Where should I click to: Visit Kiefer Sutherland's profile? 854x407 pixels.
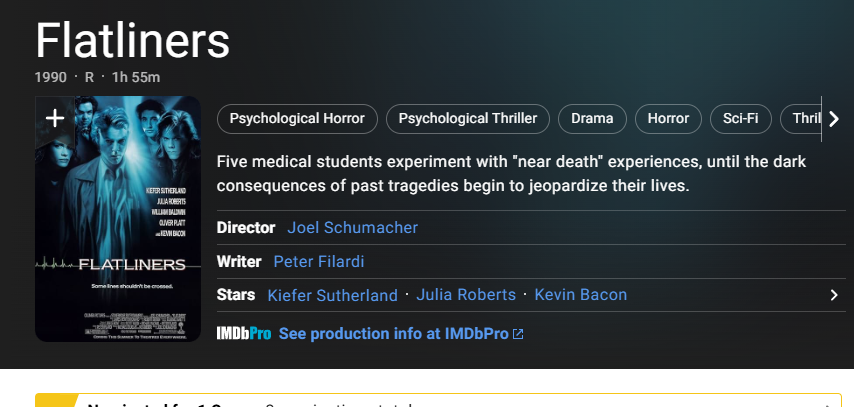click(x=333, y=295)
